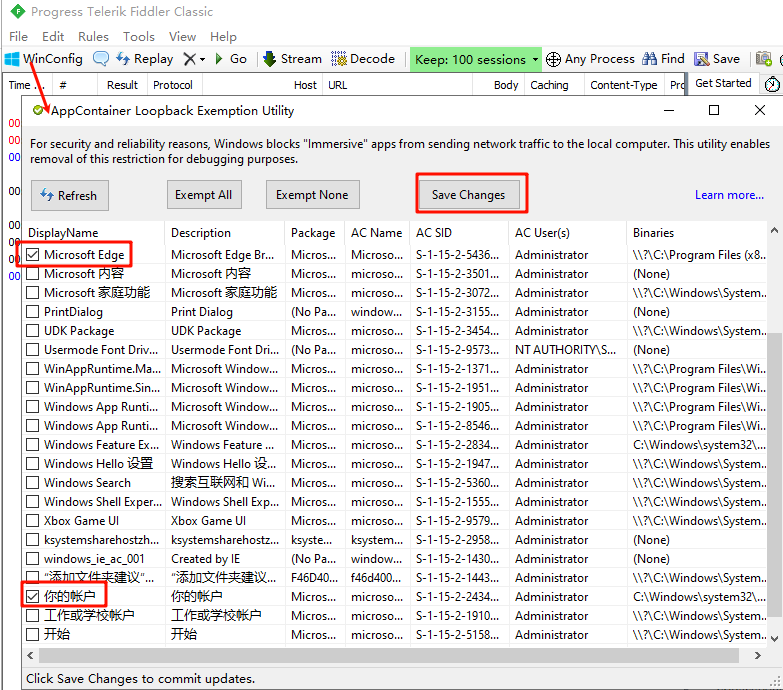Image resolution: width=783 pixels, height=690 pixels.
Task: Open WinConfig from the toolbar
Action: click(43, 59)
